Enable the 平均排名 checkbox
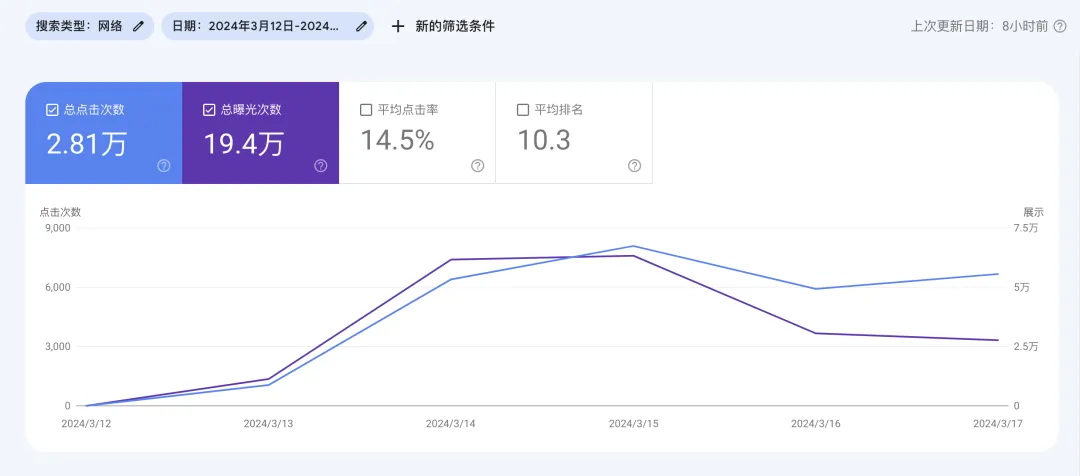The height and width of the screenshot is (476, 1080). (x=523, y=110)
